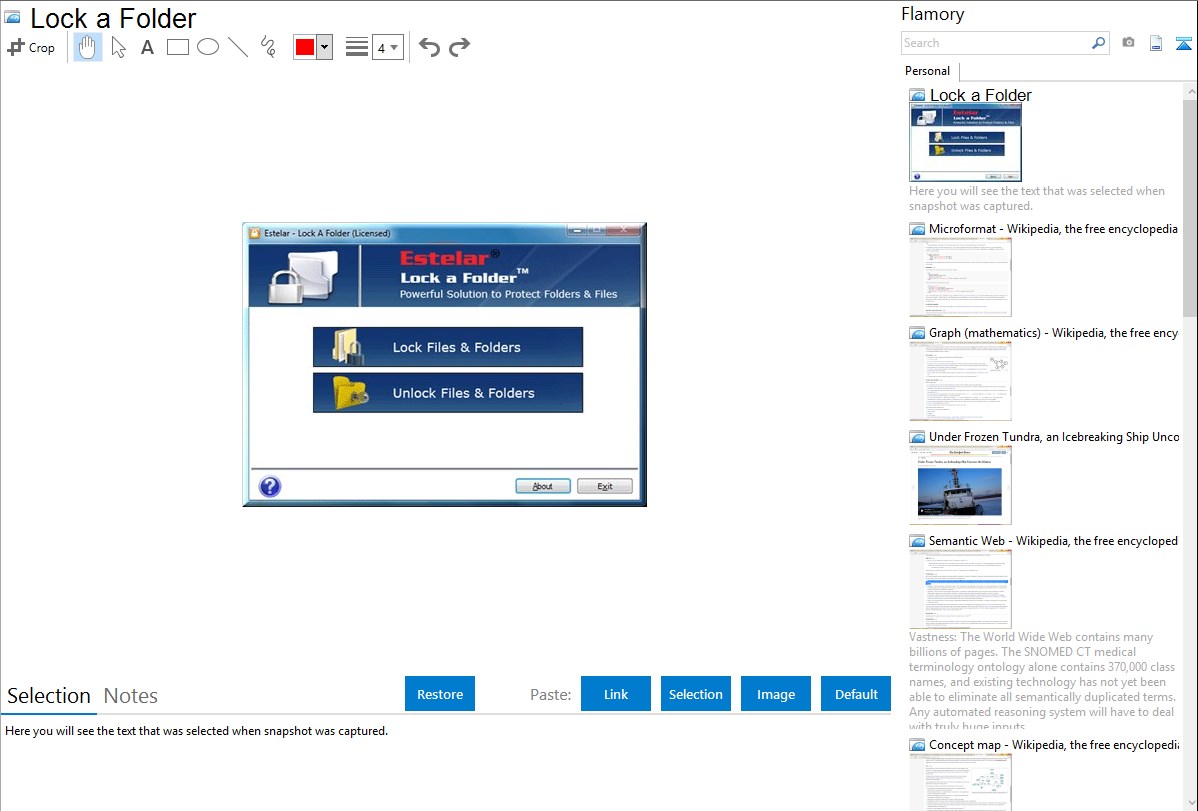Click the Graph (mathematics) - Wikipedia title
This screenshot has height=811, width=1198.
coord(1053,333)
